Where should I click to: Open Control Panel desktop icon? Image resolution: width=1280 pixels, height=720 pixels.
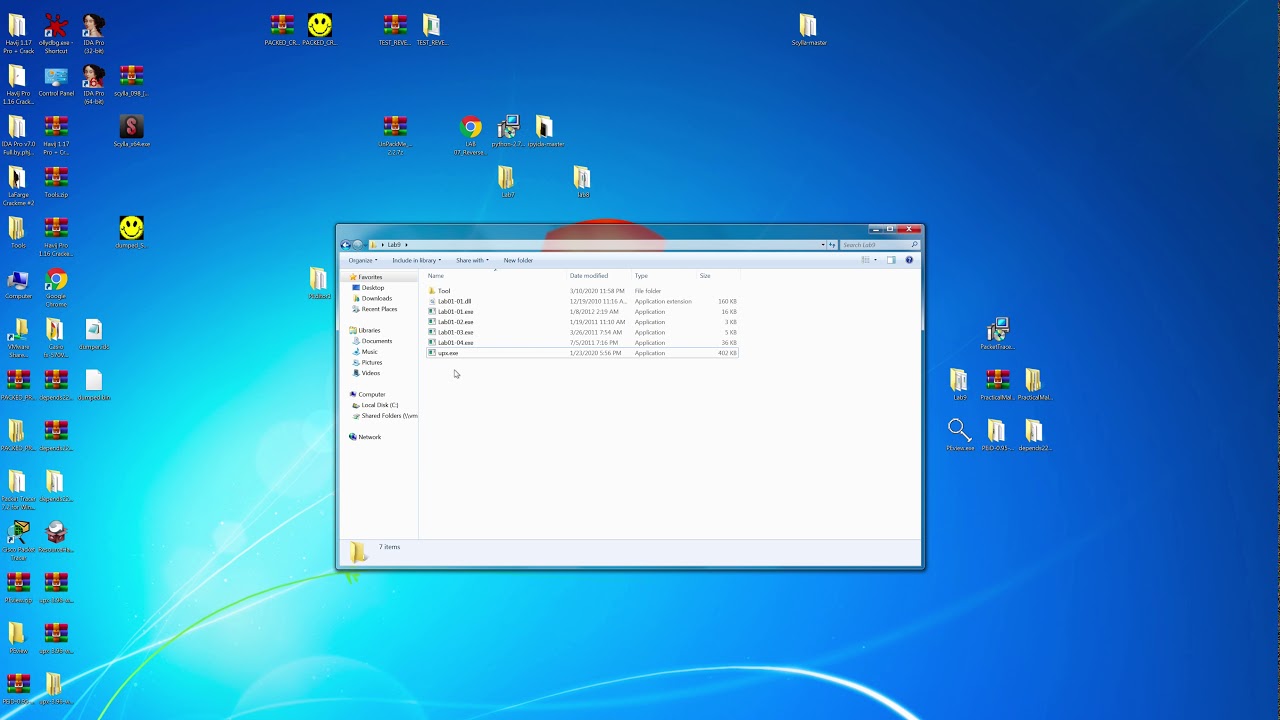click(x=56, y=82)
